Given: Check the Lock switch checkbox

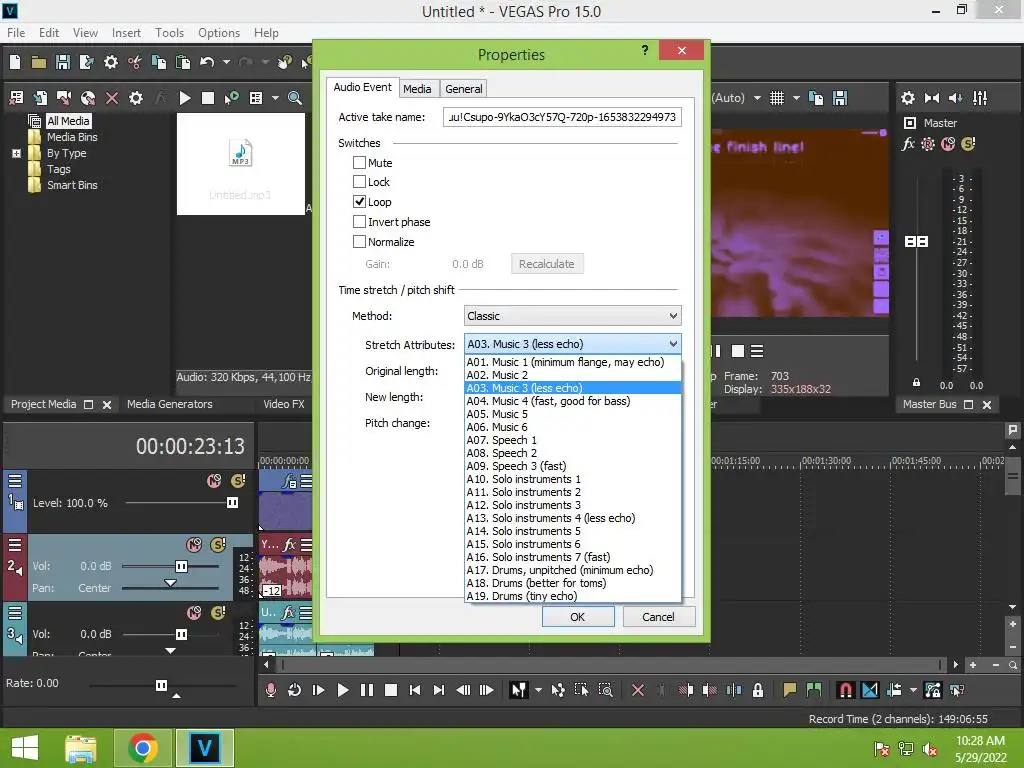Looking at the screenshot, I should pyautogui.click(x=359, y=182).
